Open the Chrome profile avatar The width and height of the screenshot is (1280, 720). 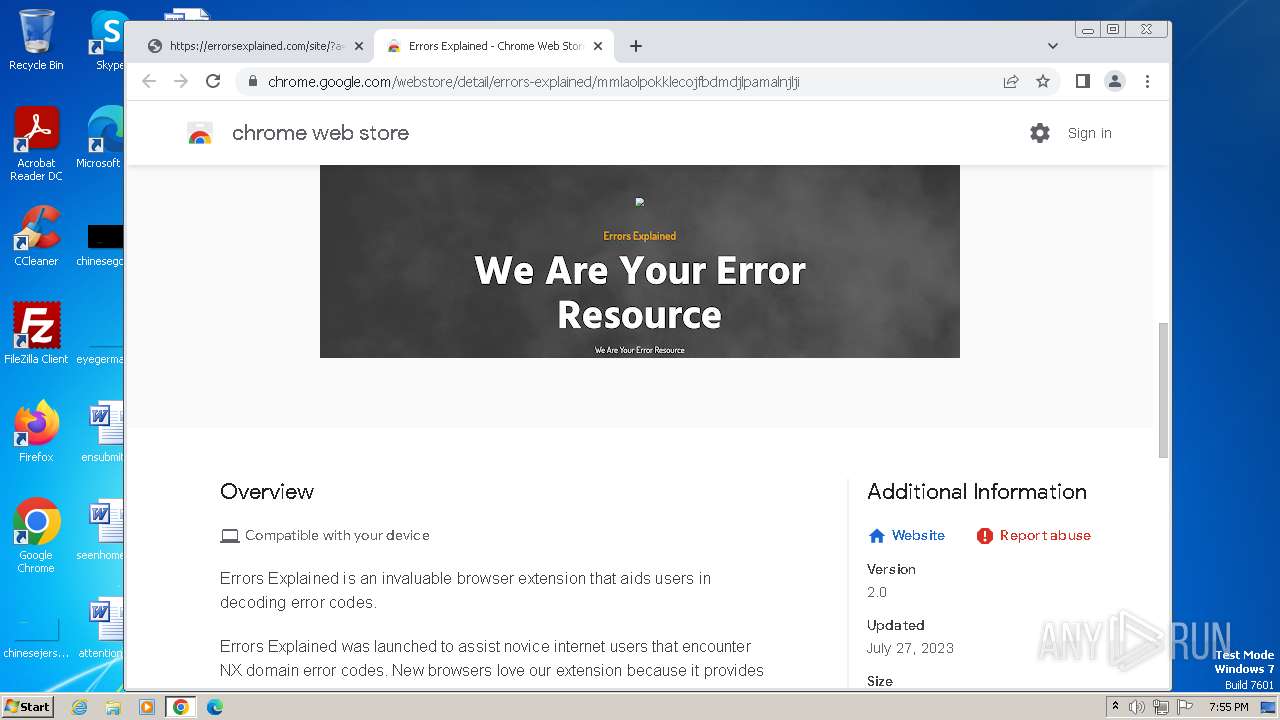1115,81
